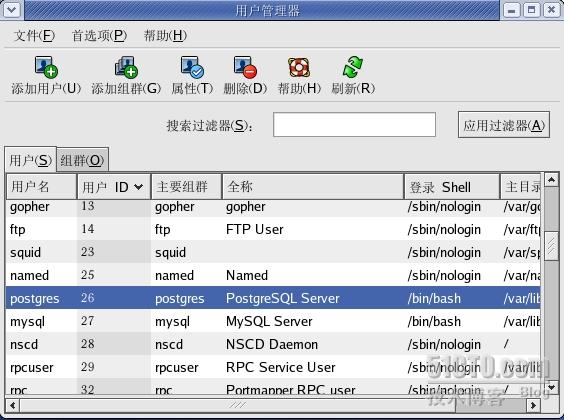Click the Add Group (添加组群) icon
The height and width of the screenshot is (420, 564).
tap(126, 67)
